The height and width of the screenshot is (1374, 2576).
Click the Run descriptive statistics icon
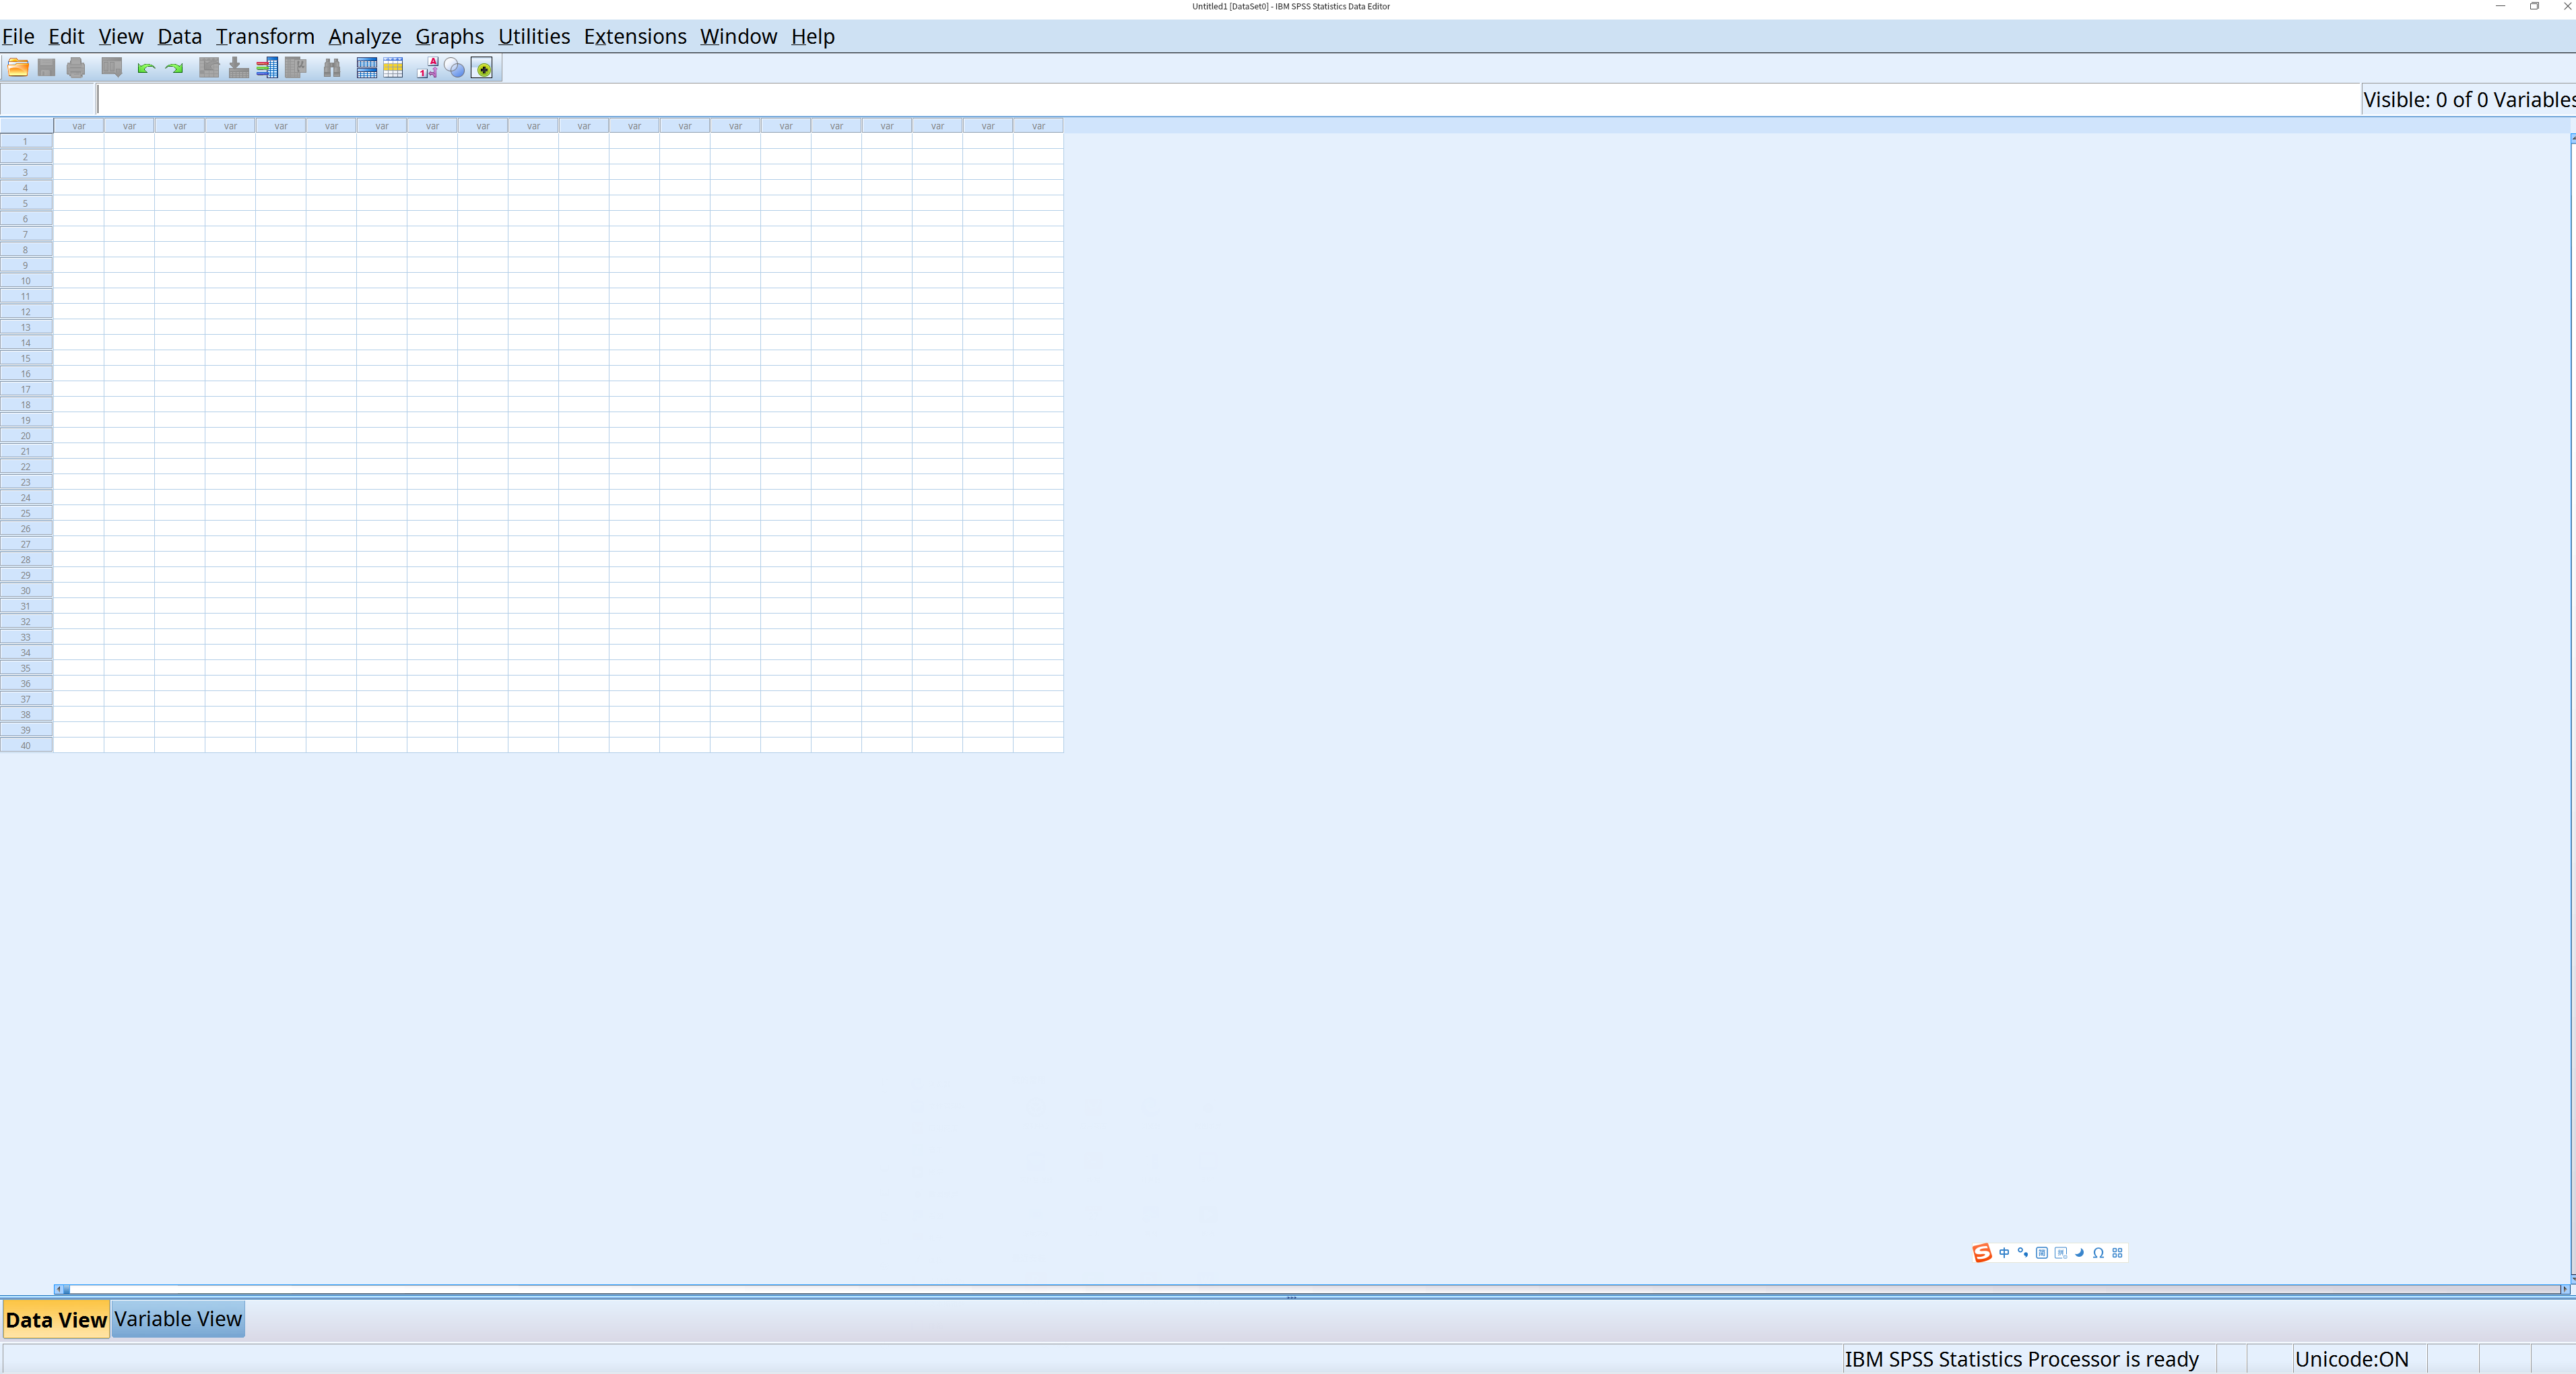296,67
